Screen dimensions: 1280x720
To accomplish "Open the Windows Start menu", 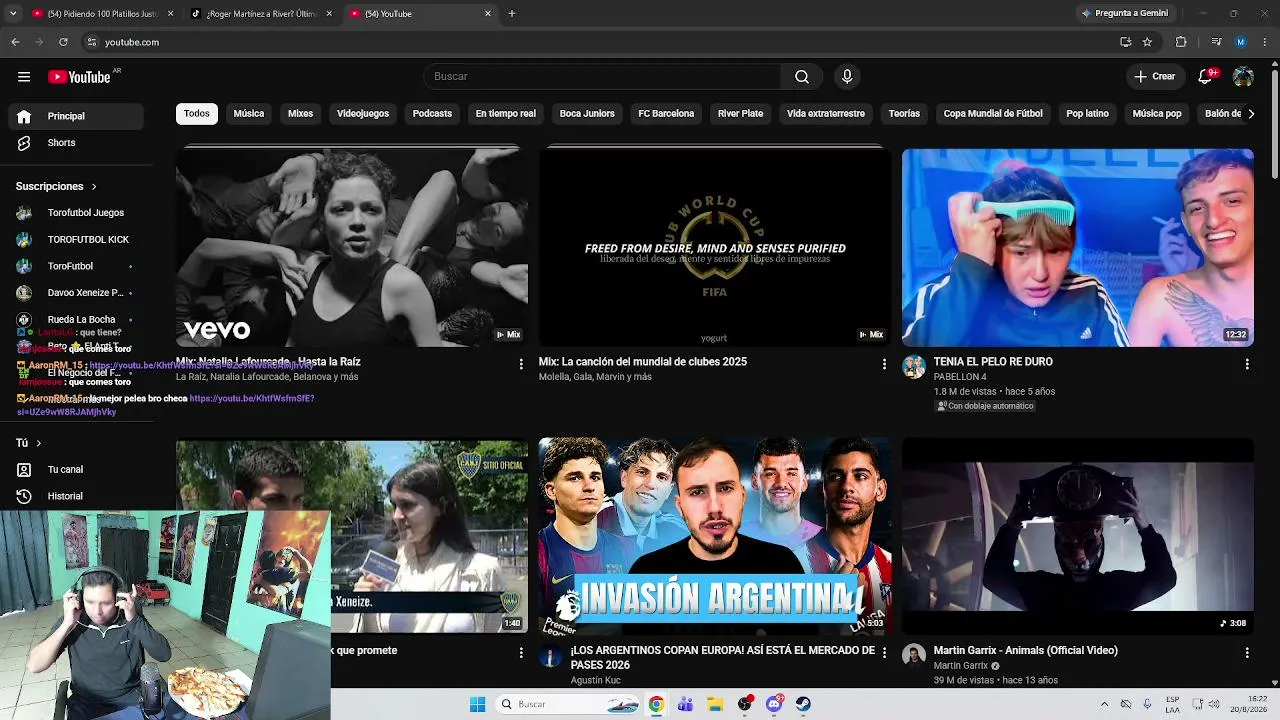I will click(x=477, y=704).
